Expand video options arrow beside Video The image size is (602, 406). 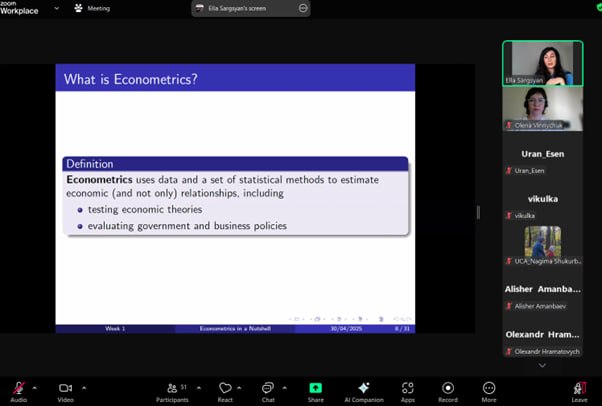tap(84, 388)
